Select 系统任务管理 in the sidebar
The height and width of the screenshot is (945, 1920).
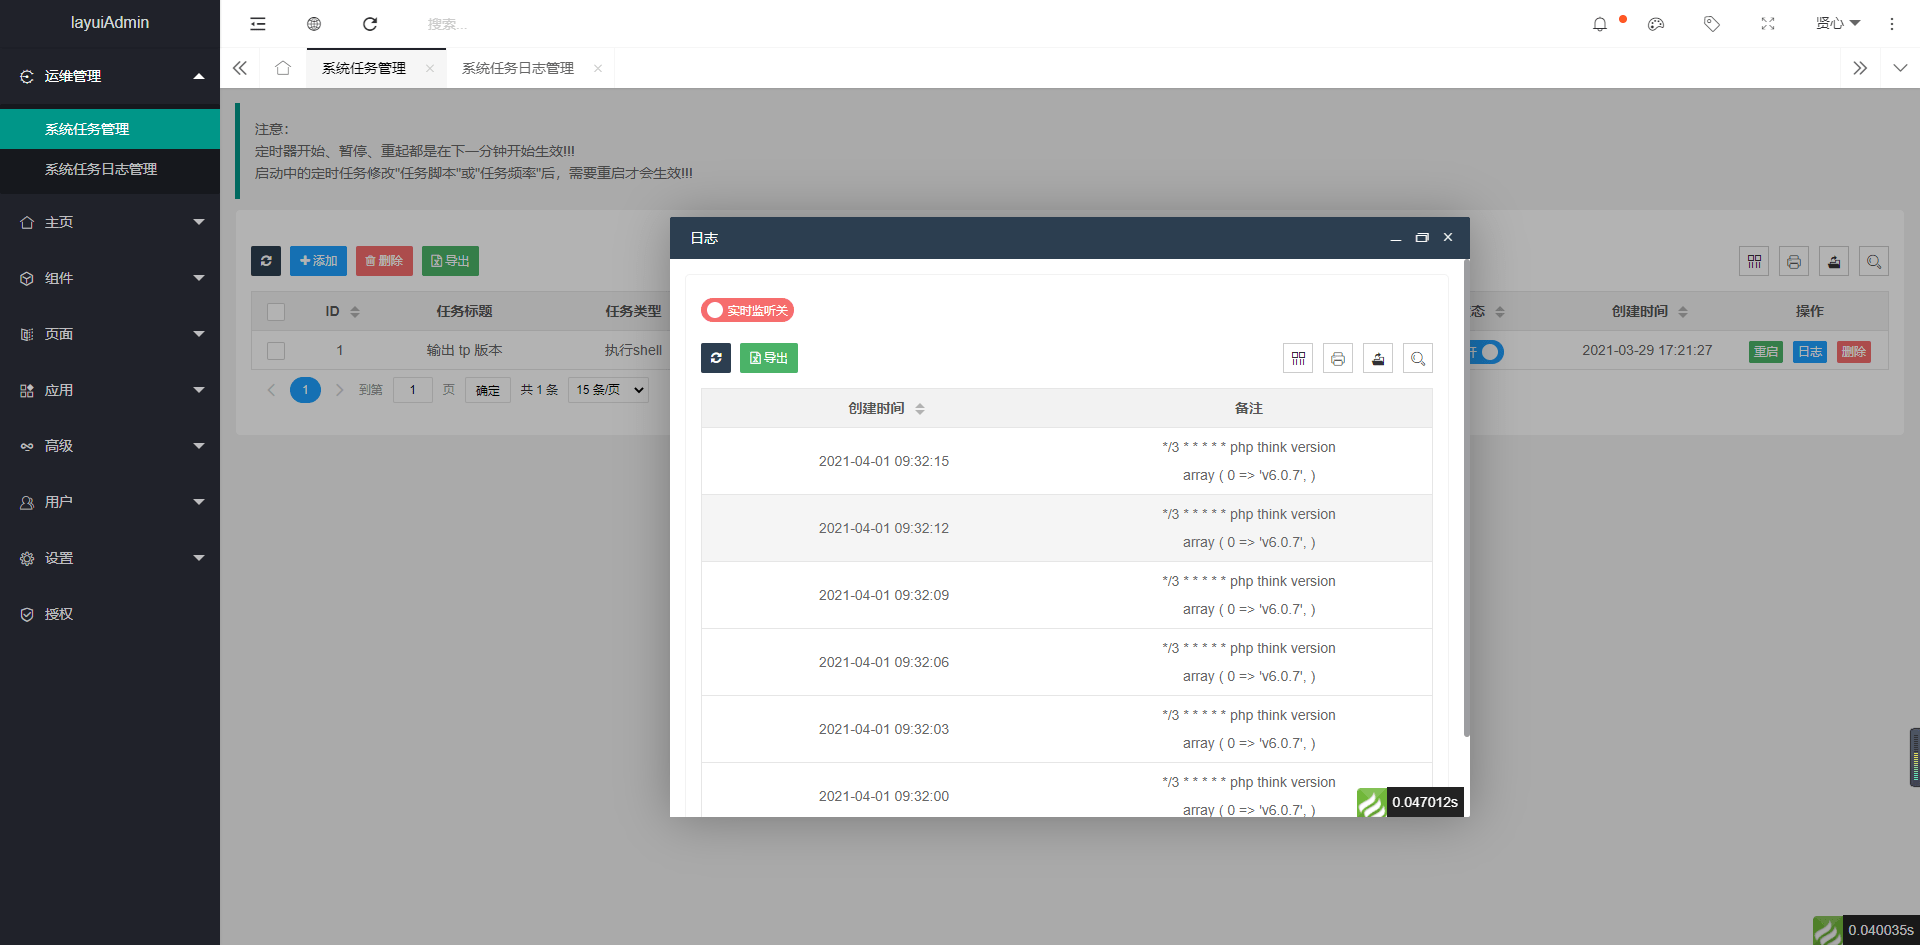pos(110,129)
